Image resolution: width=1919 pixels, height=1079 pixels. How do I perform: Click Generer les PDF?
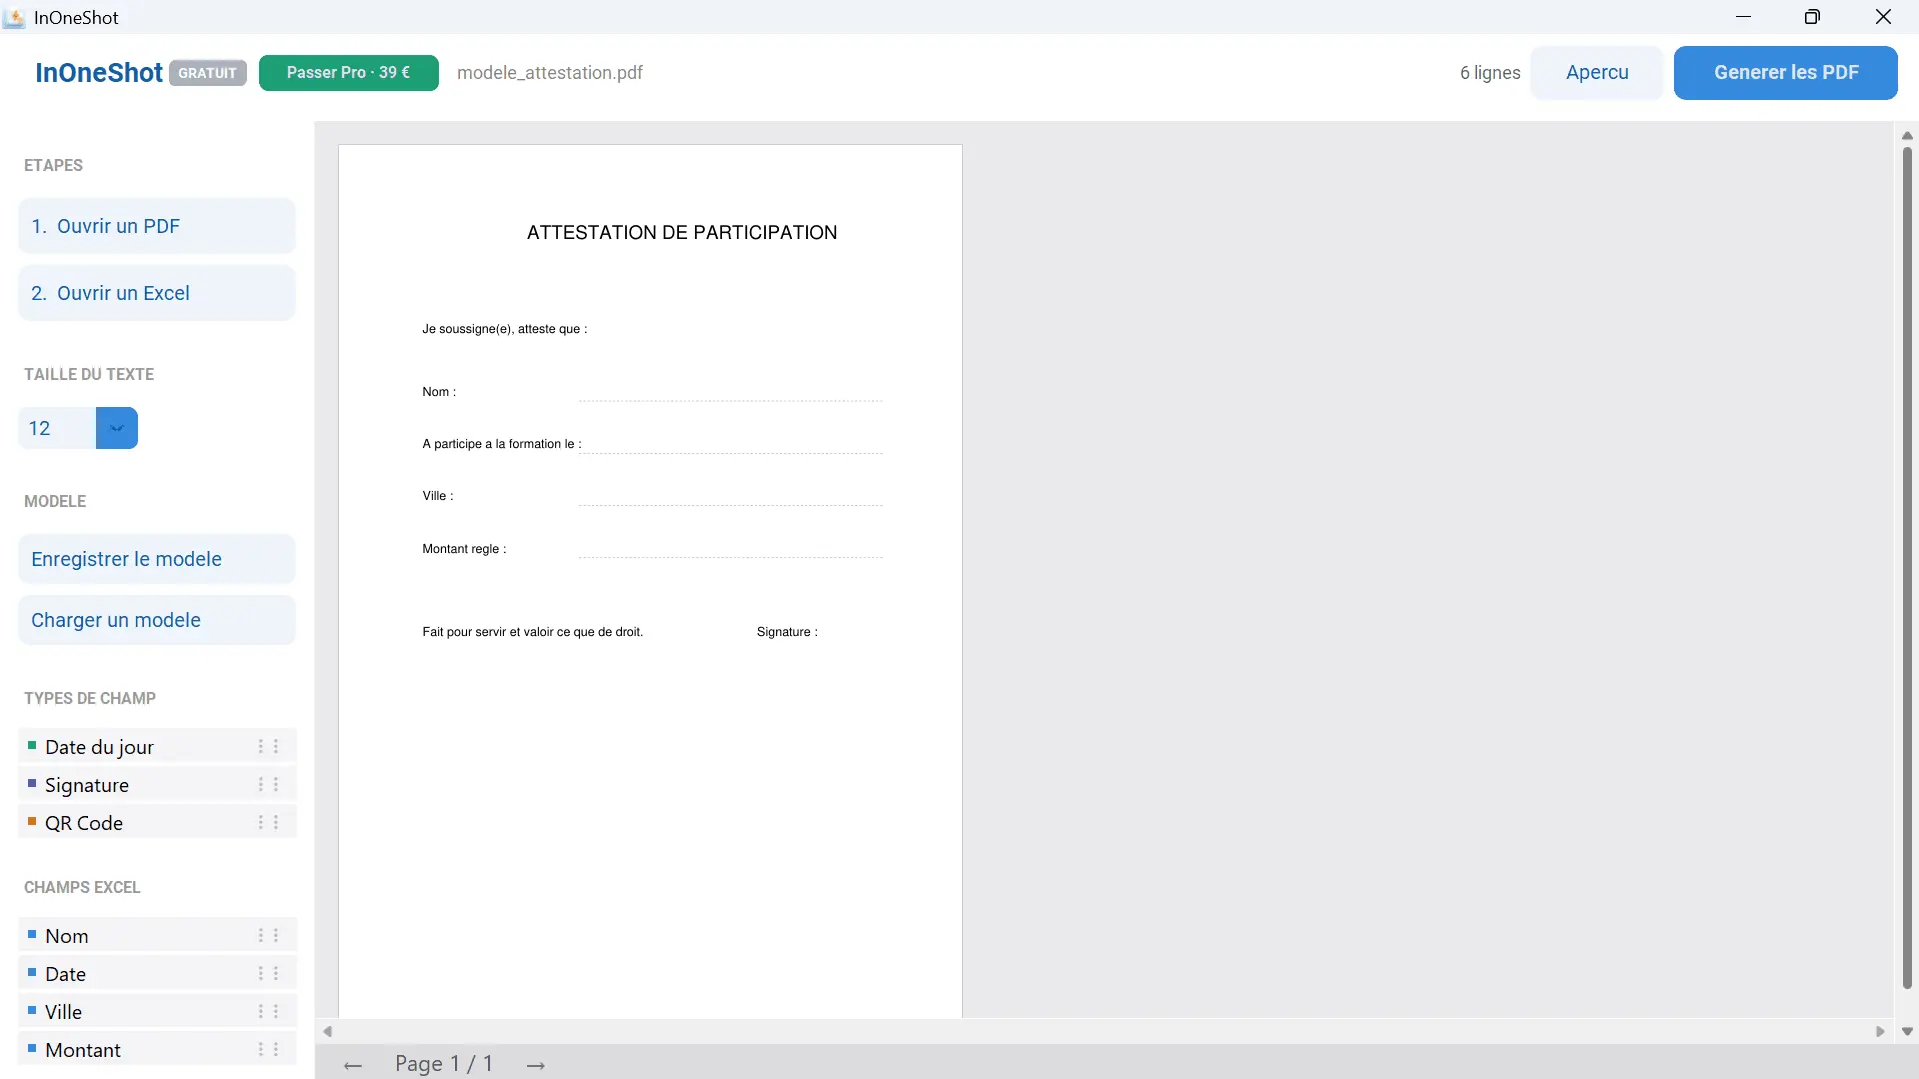[1786, 73]
